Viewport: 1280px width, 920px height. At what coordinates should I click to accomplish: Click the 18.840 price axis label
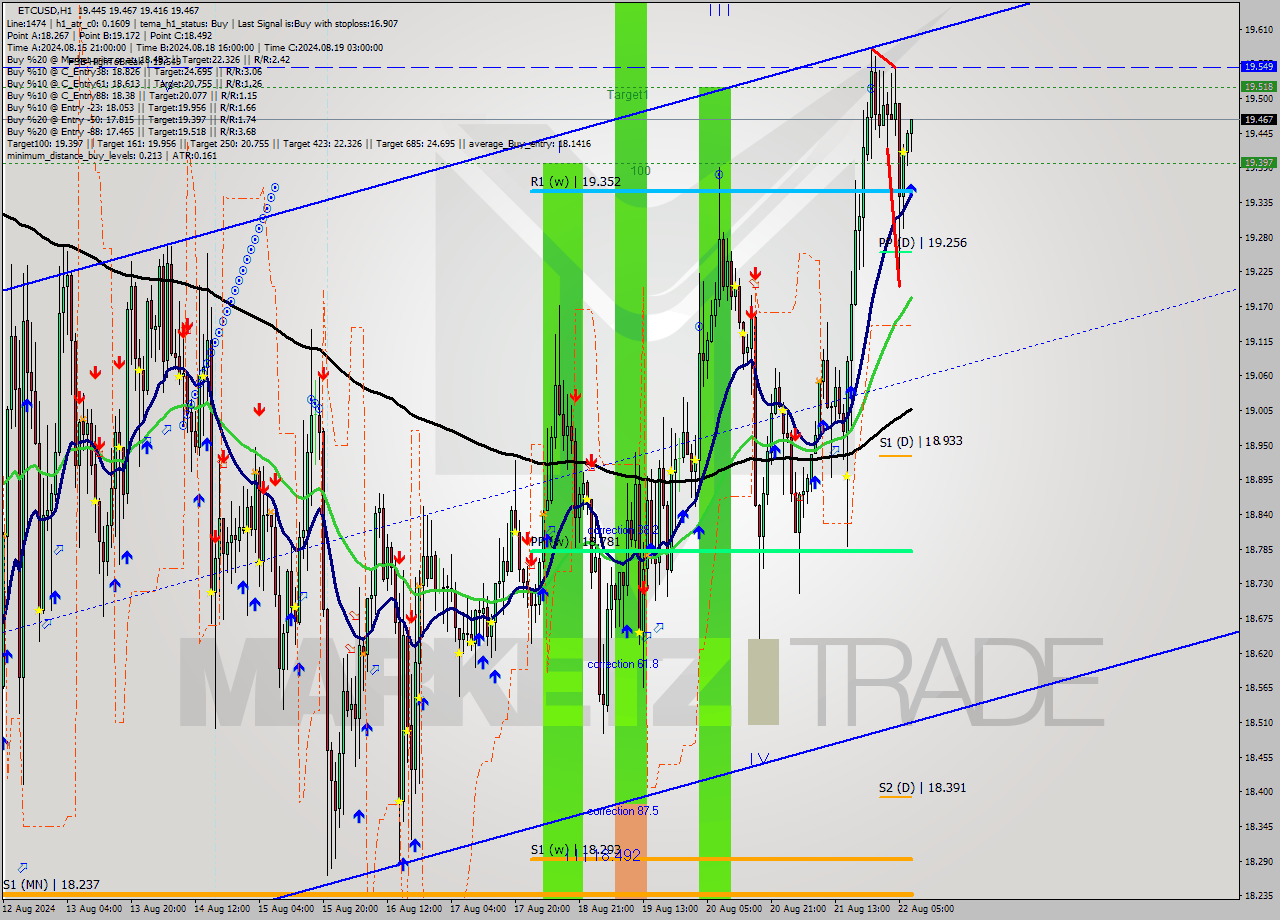tap(1258, 514)
